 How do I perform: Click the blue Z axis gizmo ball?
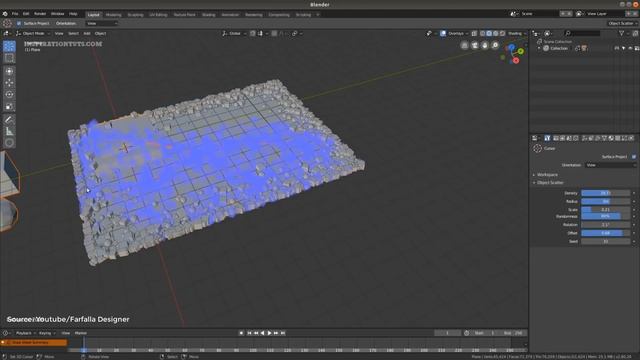pyautogui.click(x=511, y=48)
